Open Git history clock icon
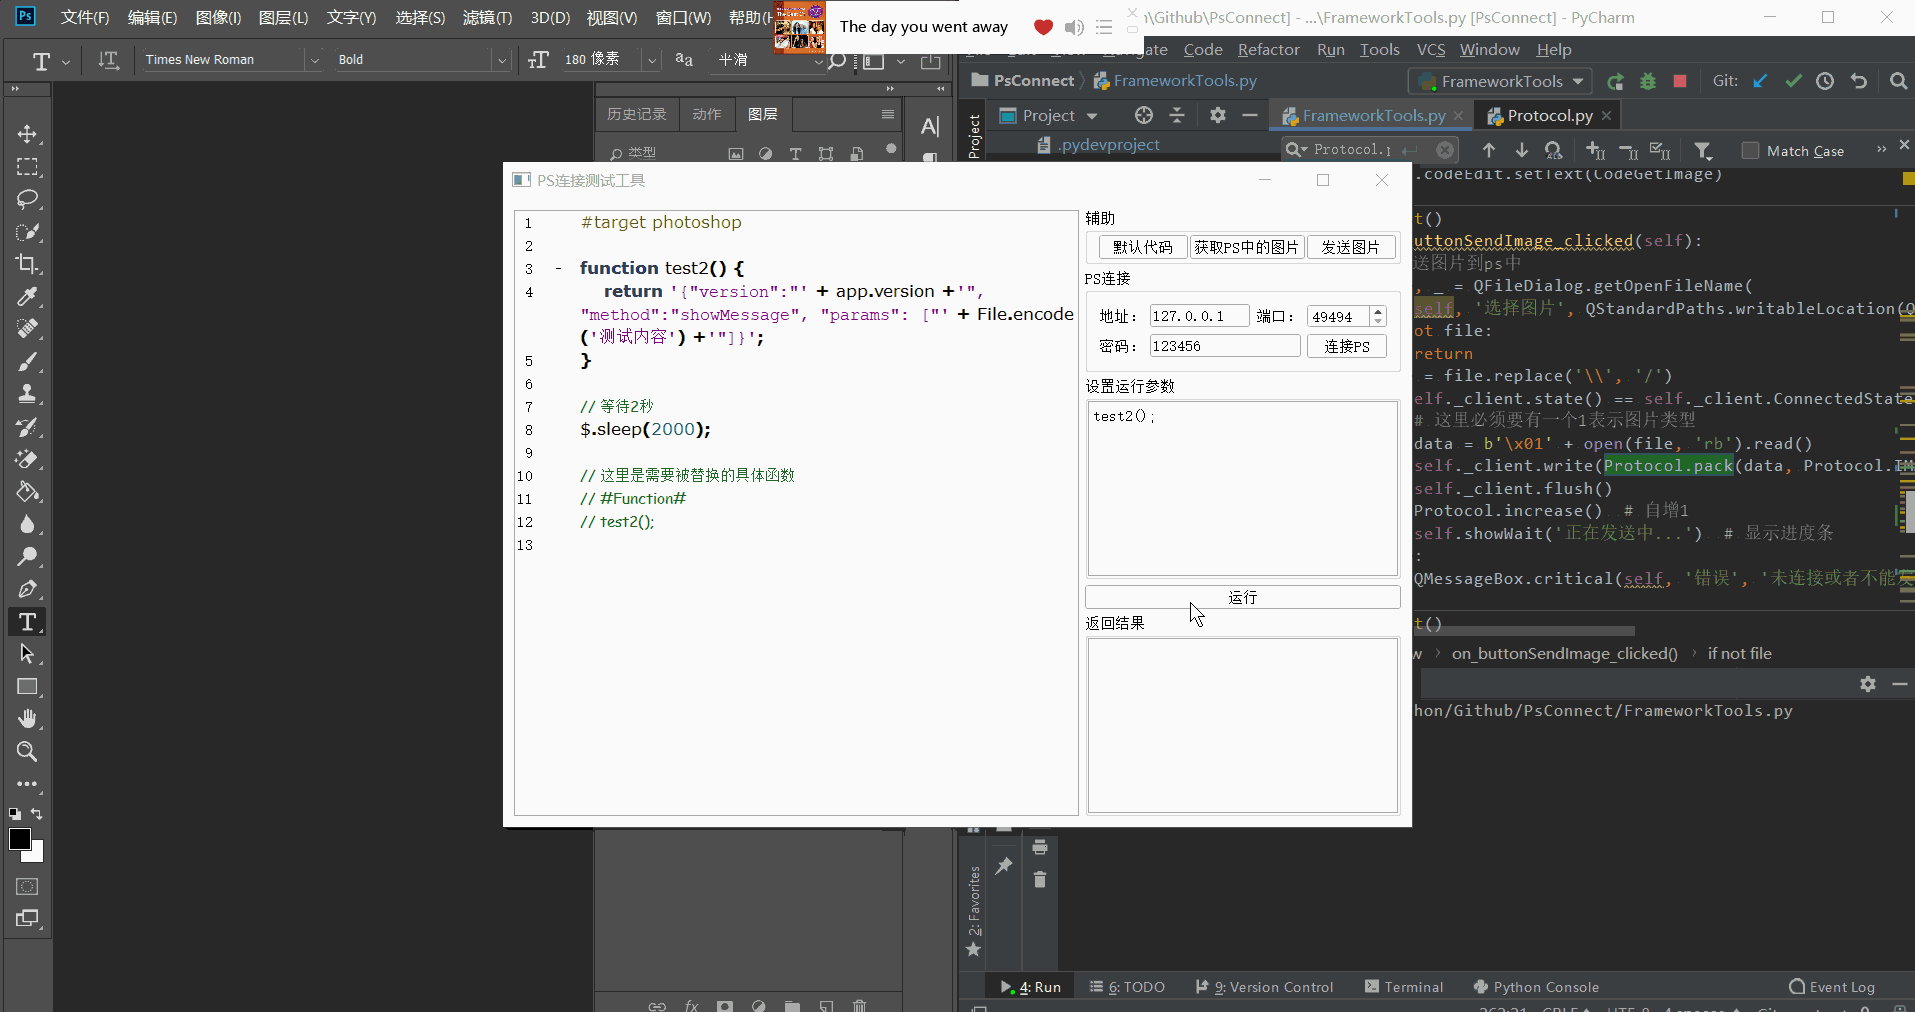Viewport: 1915px width, 1012px height. click(x=1825, y=81)
